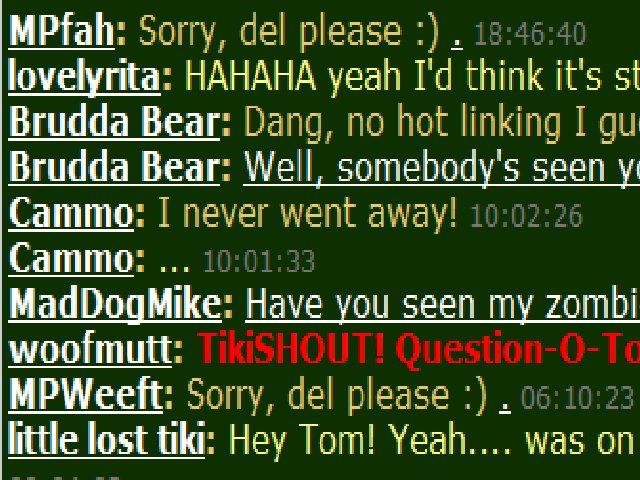Open little lost tiki's profile link
The image size is (640, 480).
[107, 440]
